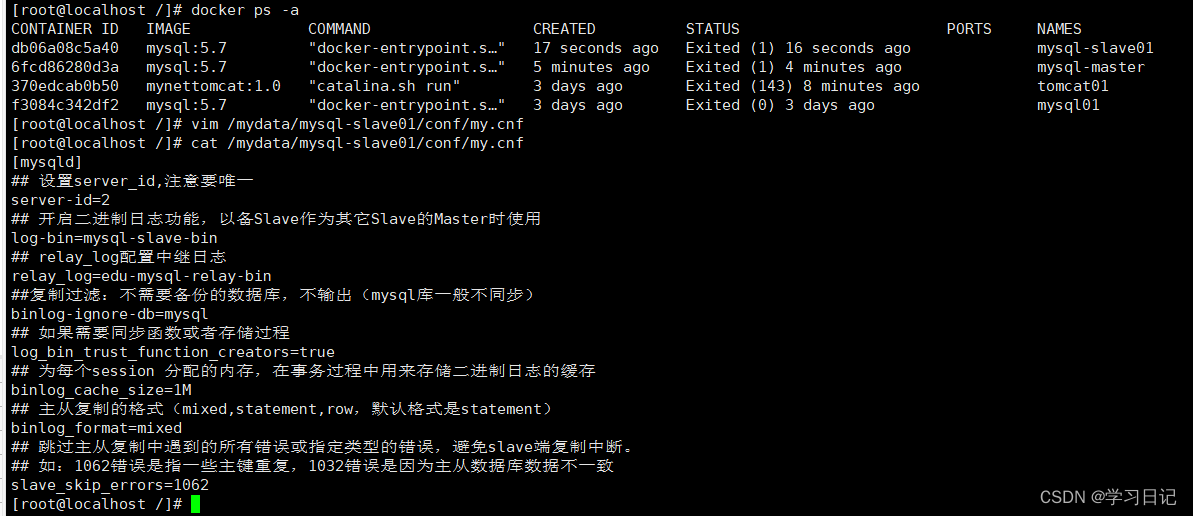Click the binlog_format=mixed line
Viewport: 1193px width, 516px height.
click(96, 428)
